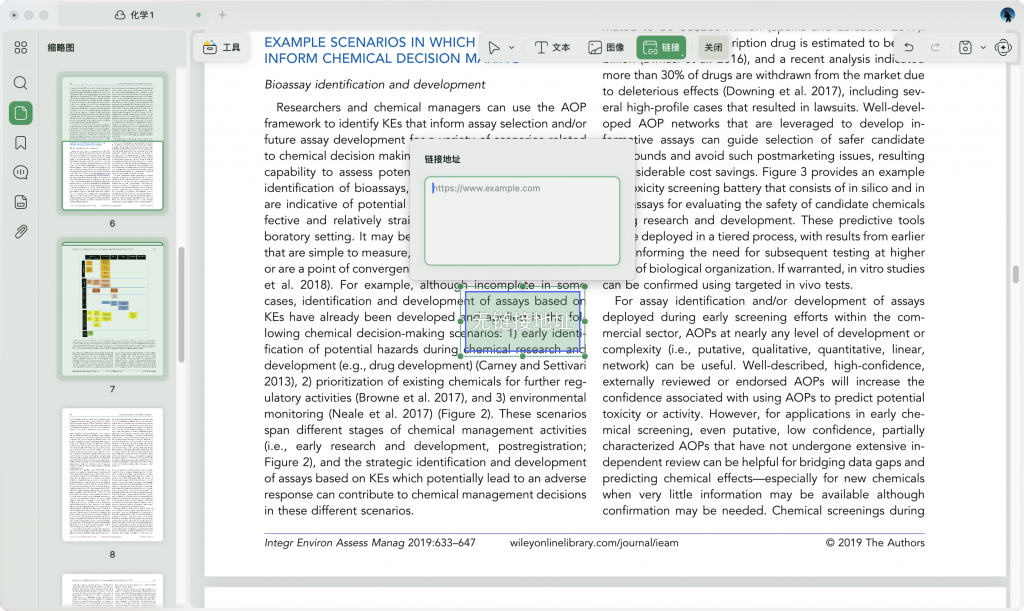
Task: Open the page 7 thumbnail
Action: [x=112, y=309]
